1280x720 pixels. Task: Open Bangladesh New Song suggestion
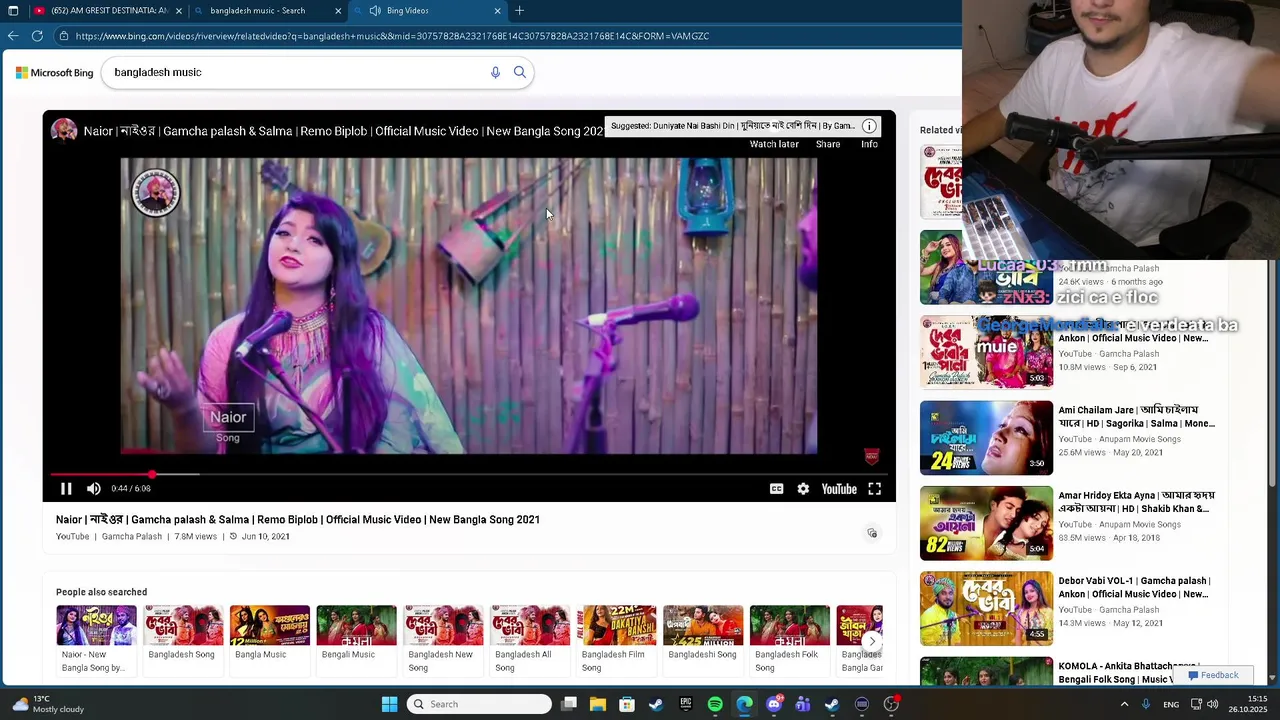coord(443,639)
